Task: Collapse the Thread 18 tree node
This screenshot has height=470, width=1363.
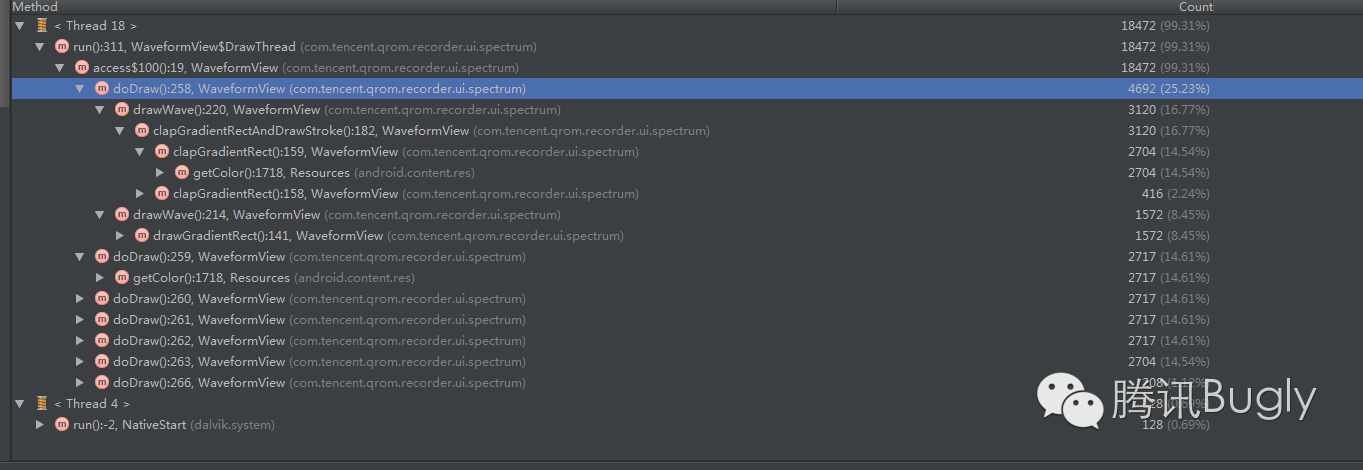Action: pos(20,26)
